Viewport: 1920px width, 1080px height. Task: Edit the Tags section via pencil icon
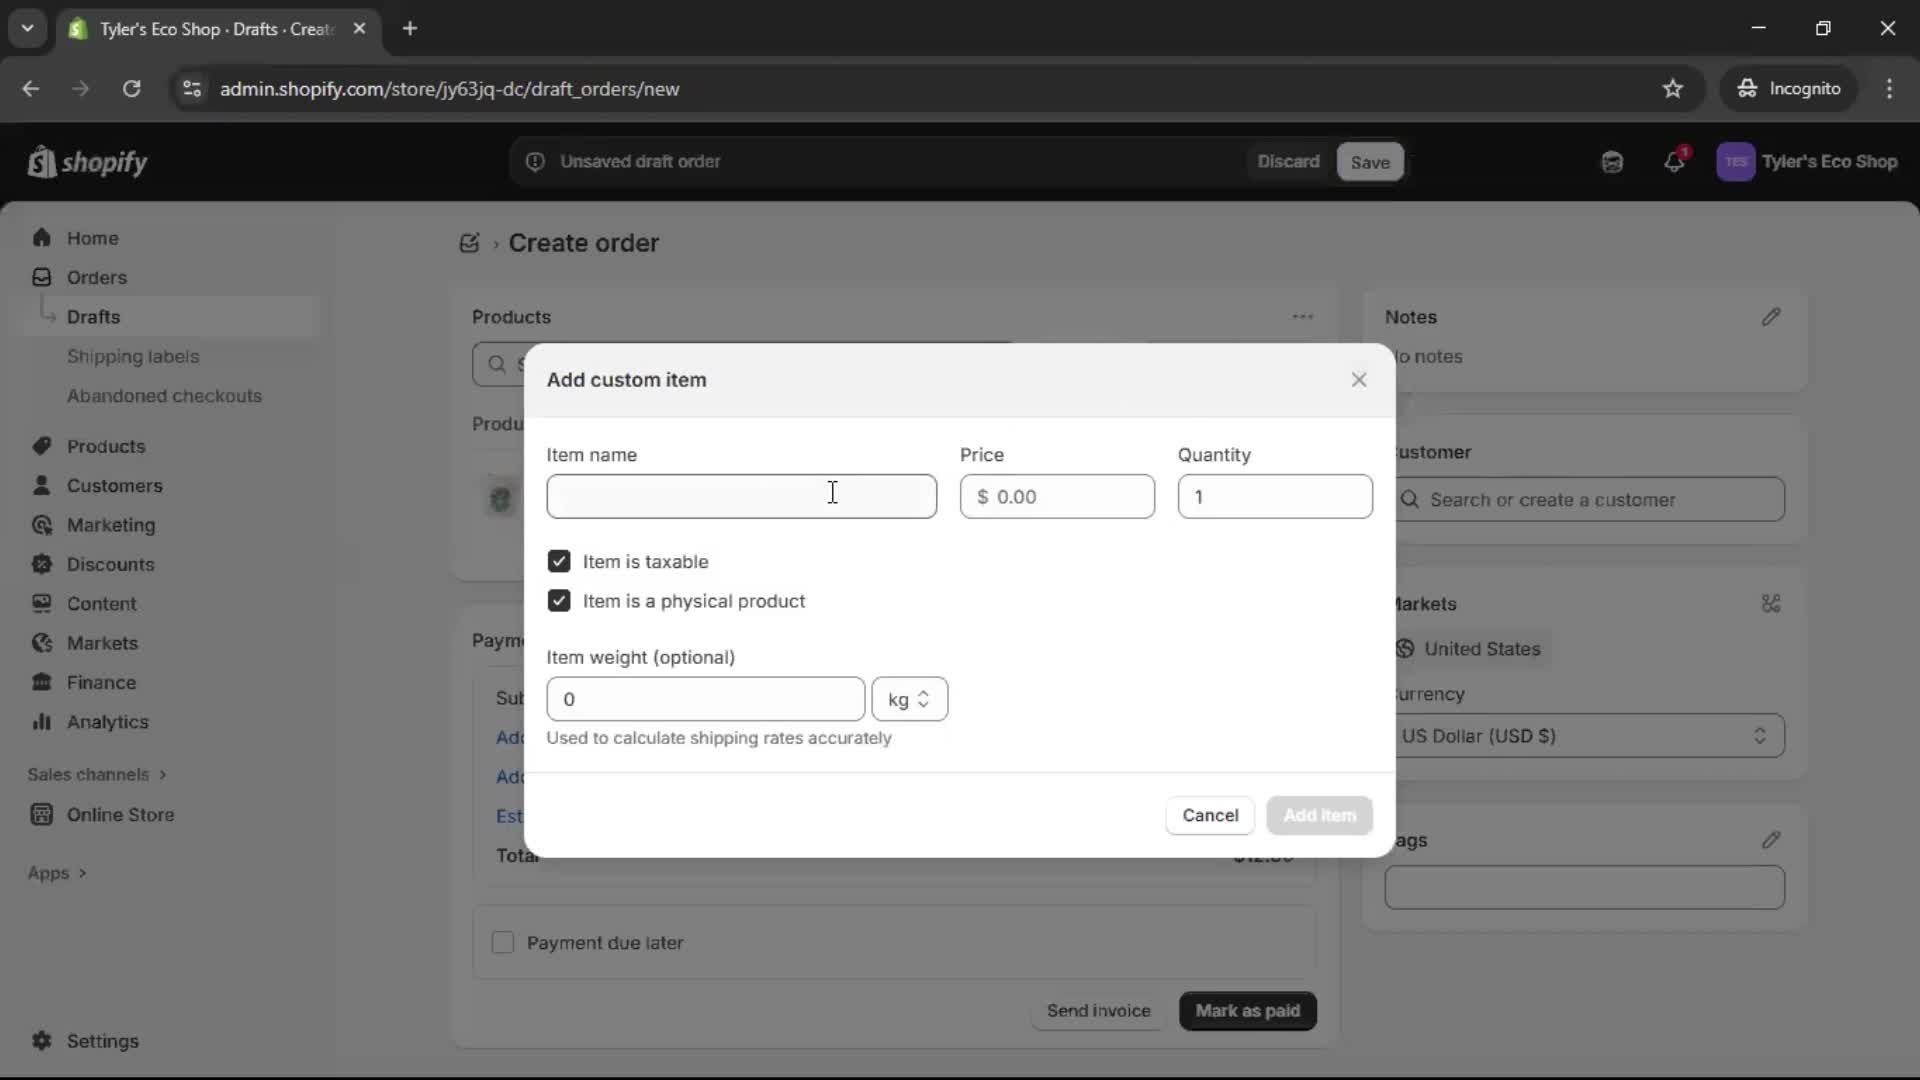coord(1771,840)
